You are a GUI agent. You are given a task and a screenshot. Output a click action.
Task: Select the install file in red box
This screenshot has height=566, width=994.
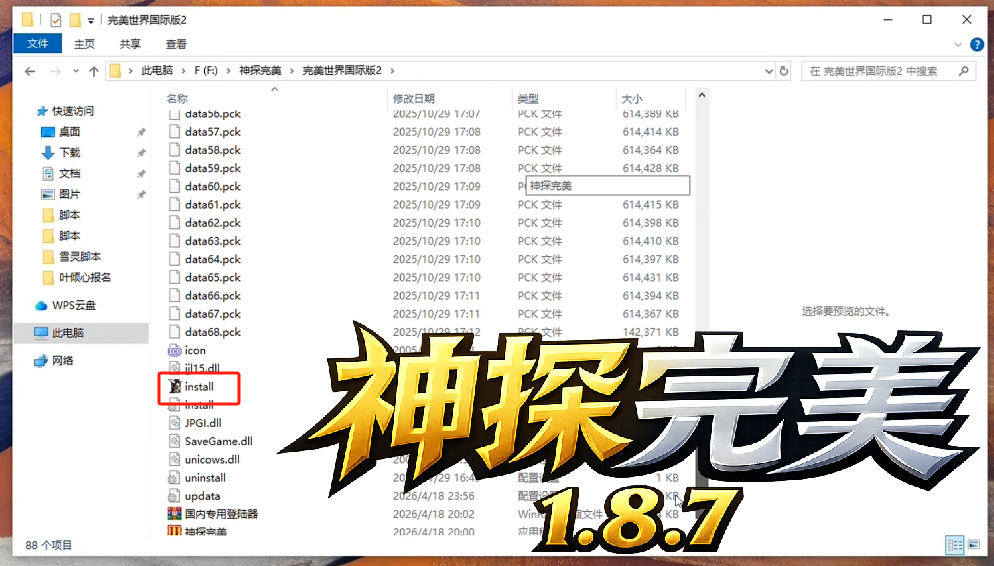[x=199, y=387]
